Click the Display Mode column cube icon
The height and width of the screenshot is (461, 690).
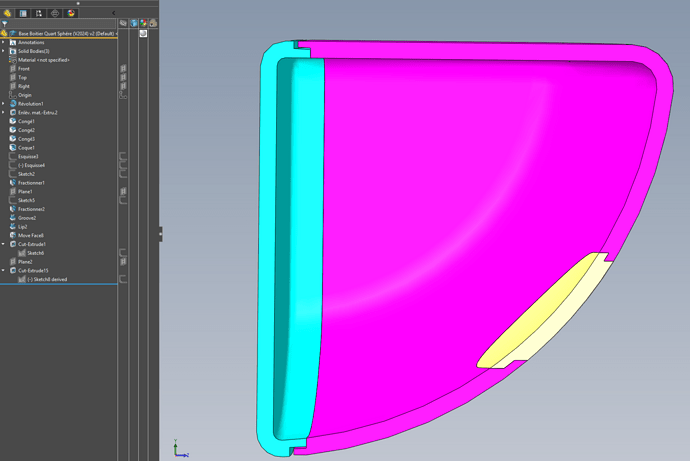tap(133, 23)
